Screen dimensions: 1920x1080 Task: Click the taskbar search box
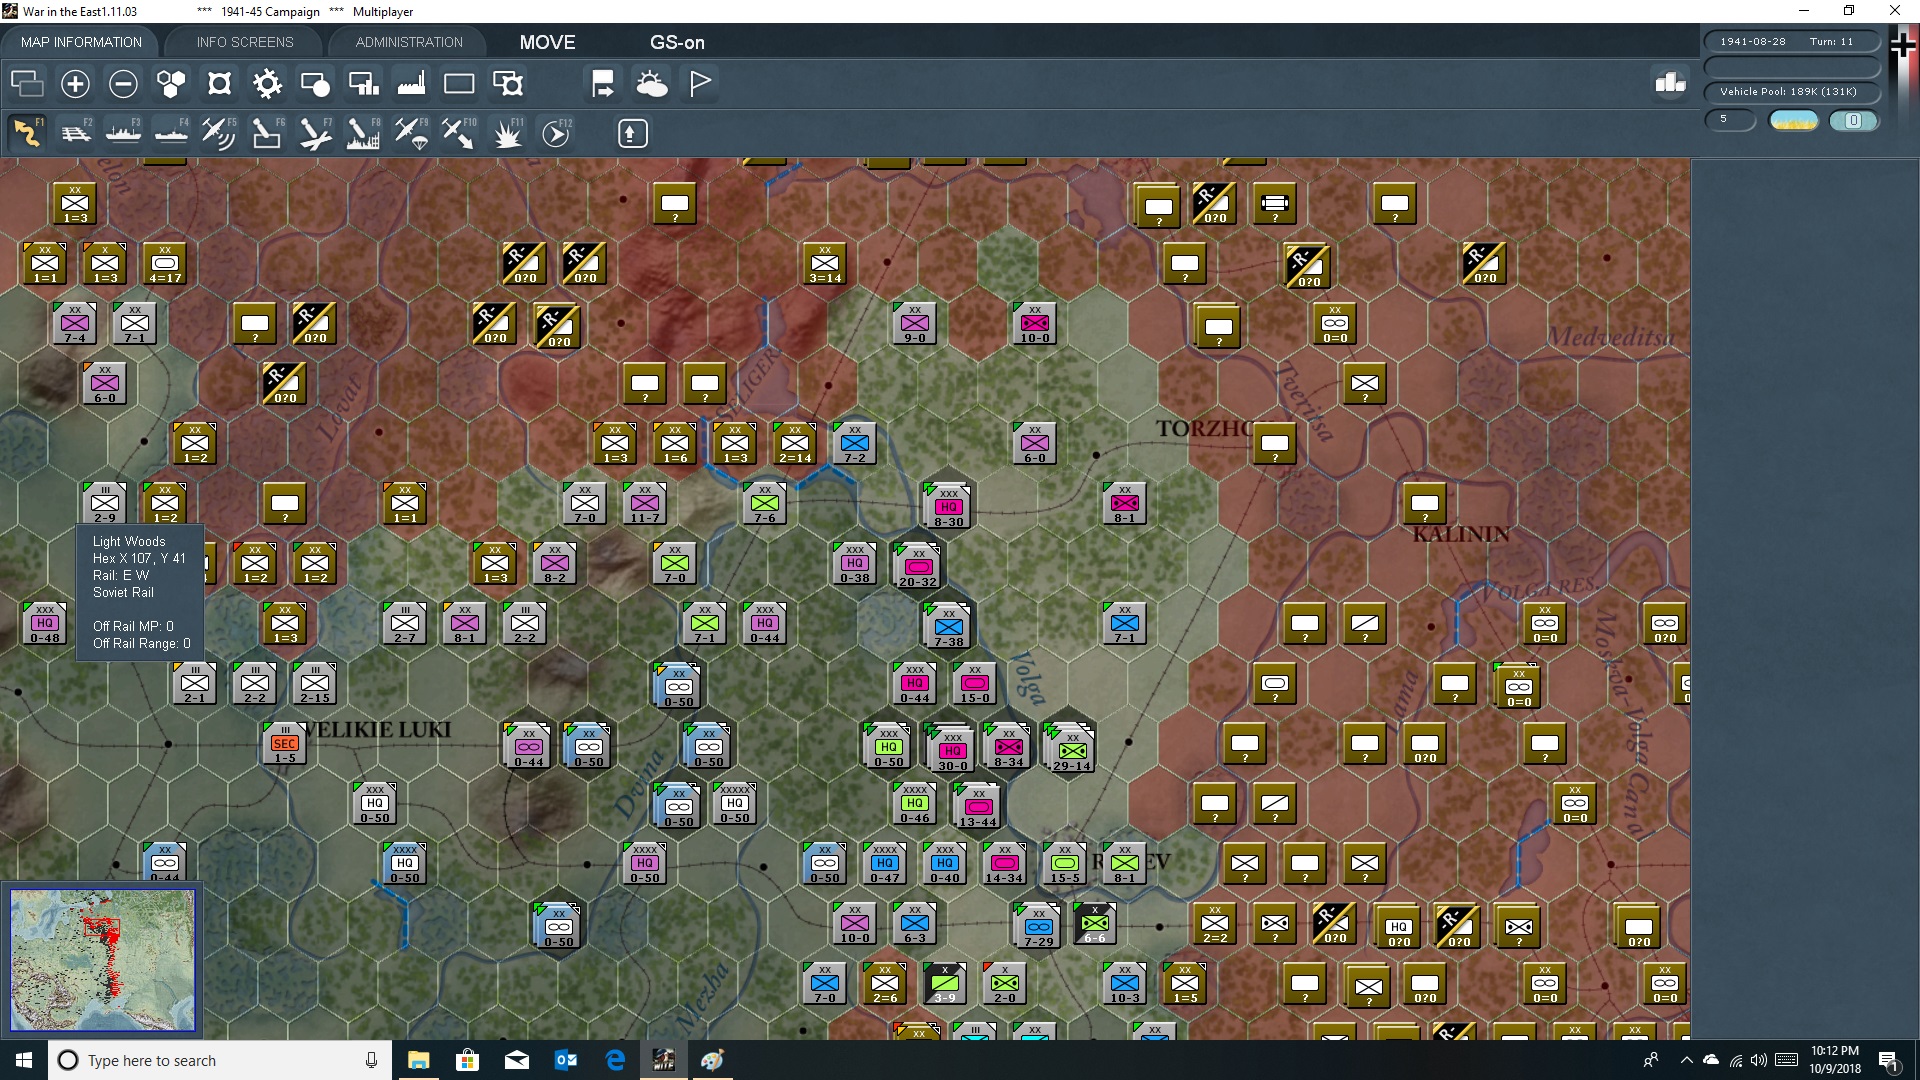pyautogui.click(x=220, y=1060)
